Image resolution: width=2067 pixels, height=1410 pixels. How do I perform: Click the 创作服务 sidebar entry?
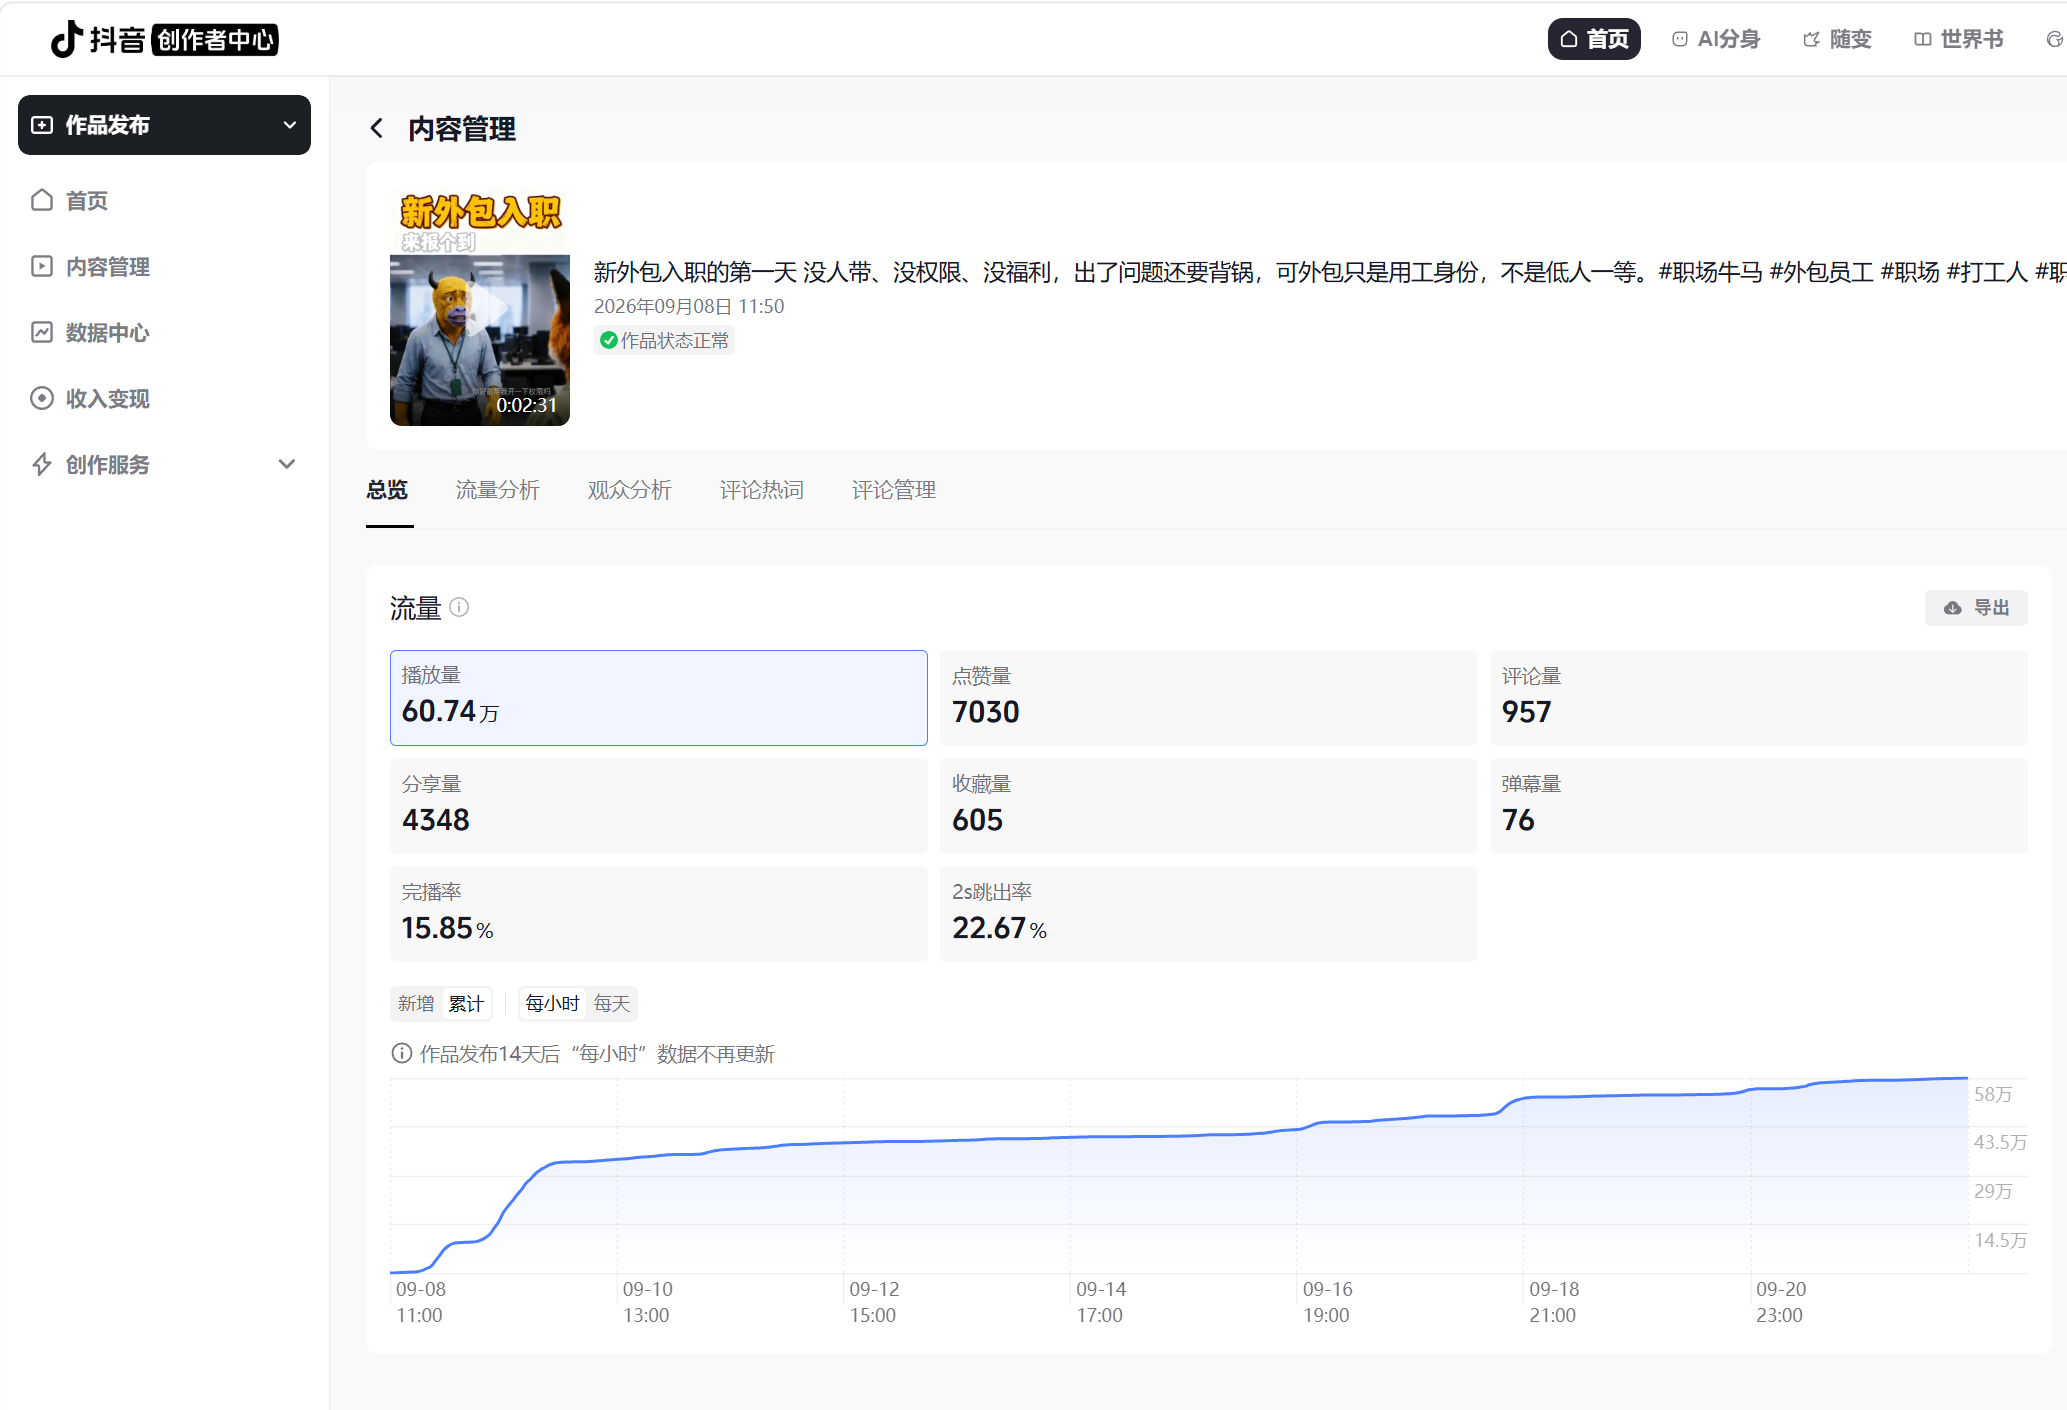(164, 464)
